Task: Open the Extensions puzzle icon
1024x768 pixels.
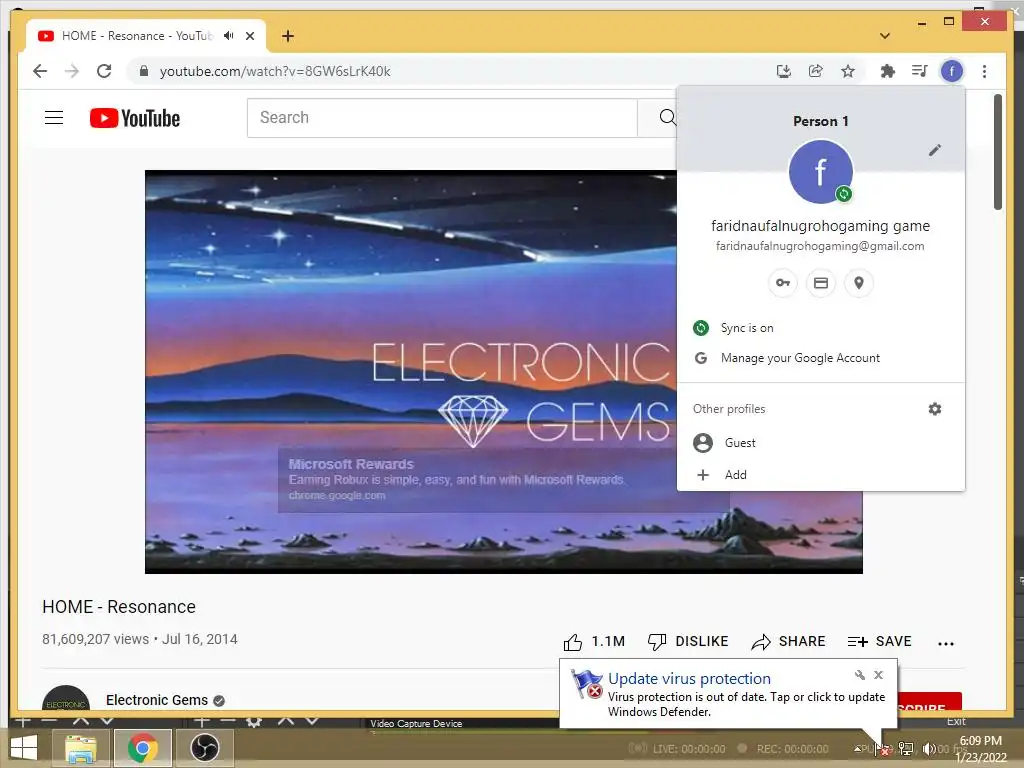Action: point(888,71)
